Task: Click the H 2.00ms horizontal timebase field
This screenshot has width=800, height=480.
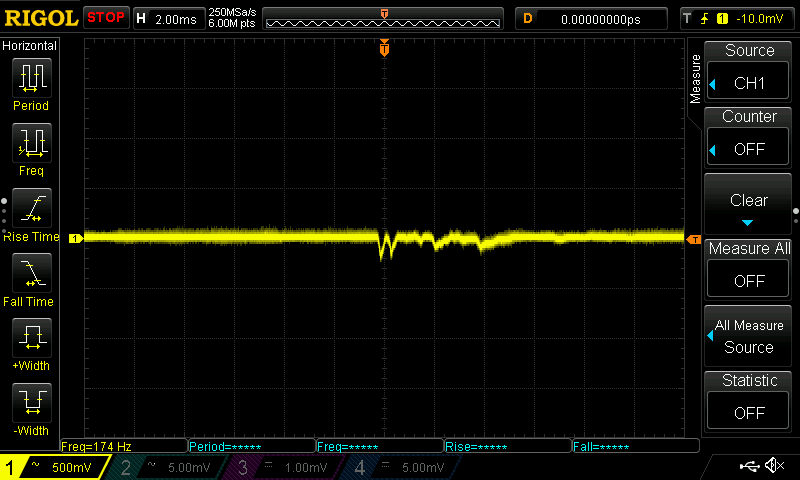Action: click(169, 19)
